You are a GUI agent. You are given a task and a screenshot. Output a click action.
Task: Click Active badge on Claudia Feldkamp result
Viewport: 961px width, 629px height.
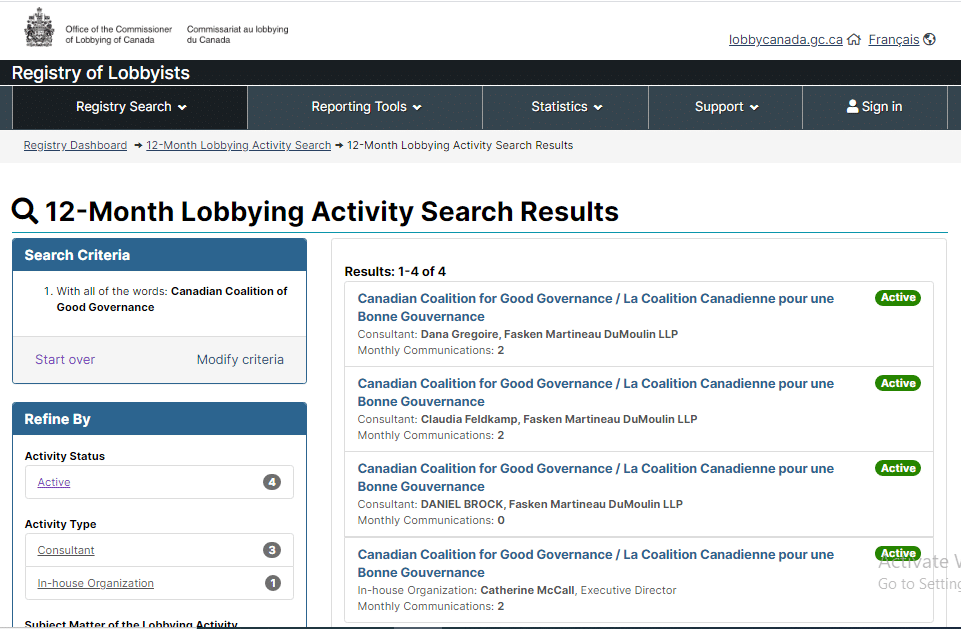tap(898, 383)
